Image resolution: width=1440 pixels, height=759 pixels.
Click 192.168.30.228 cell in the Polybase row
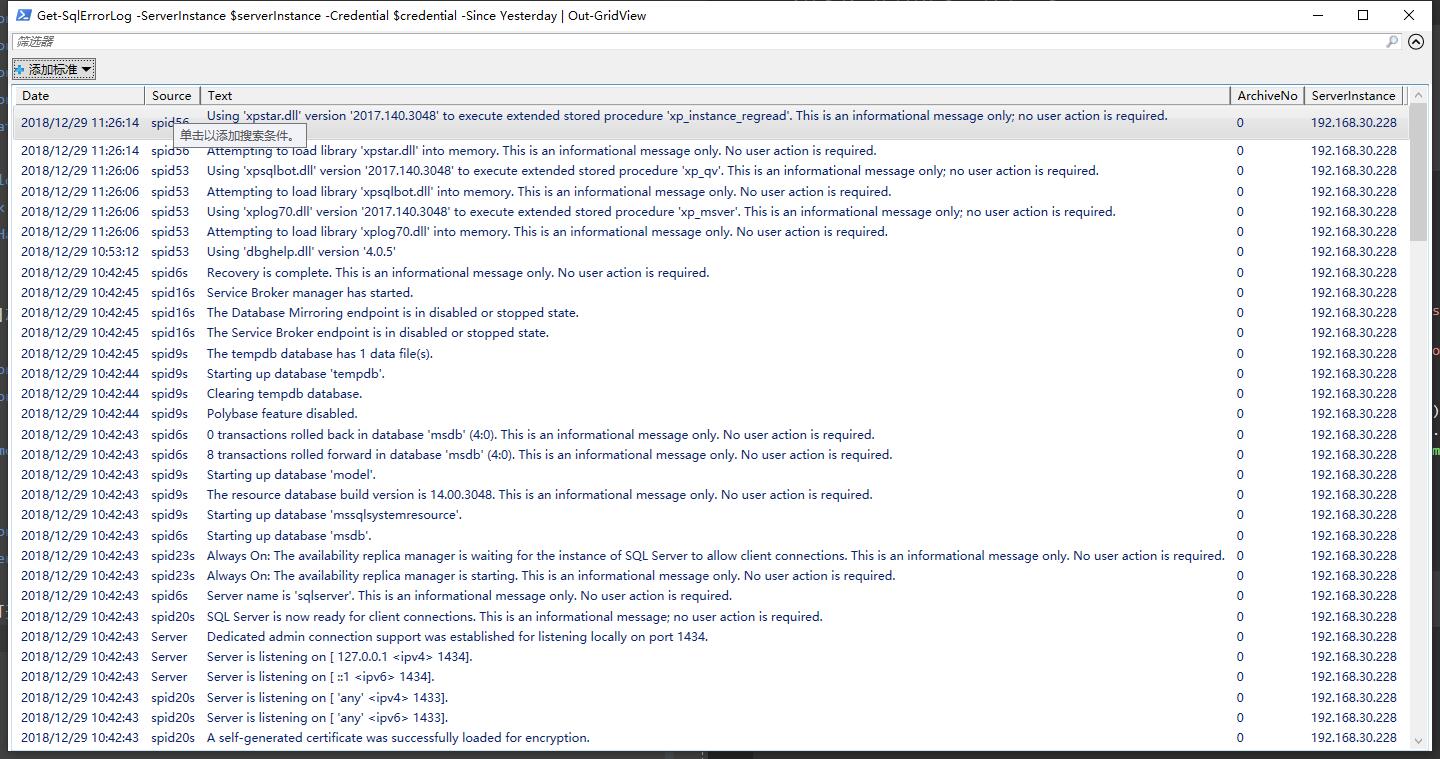[x=1354, y=414]
